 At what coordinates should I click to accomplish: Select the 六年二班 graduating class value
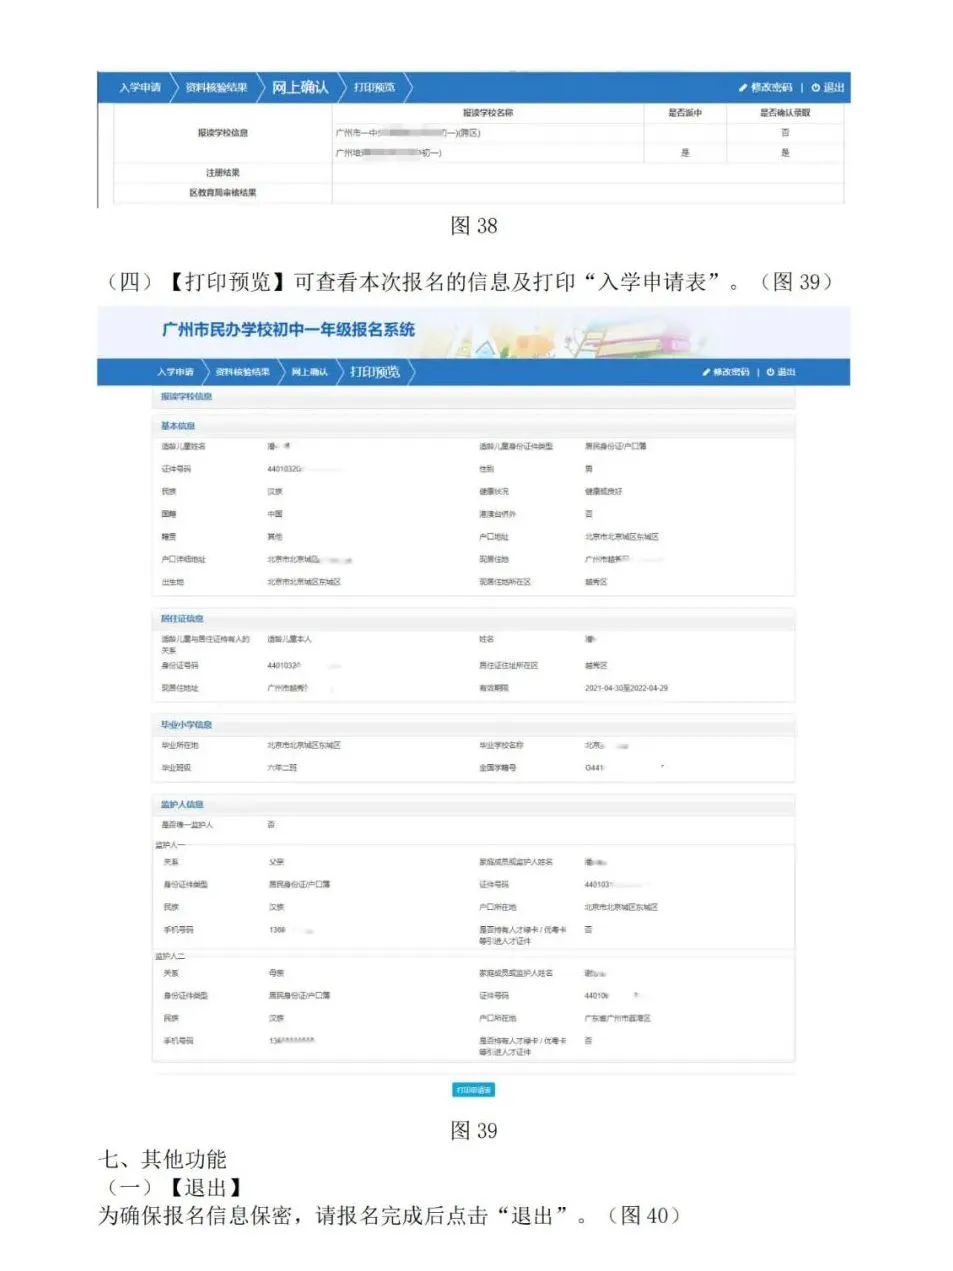pos(282,768)
